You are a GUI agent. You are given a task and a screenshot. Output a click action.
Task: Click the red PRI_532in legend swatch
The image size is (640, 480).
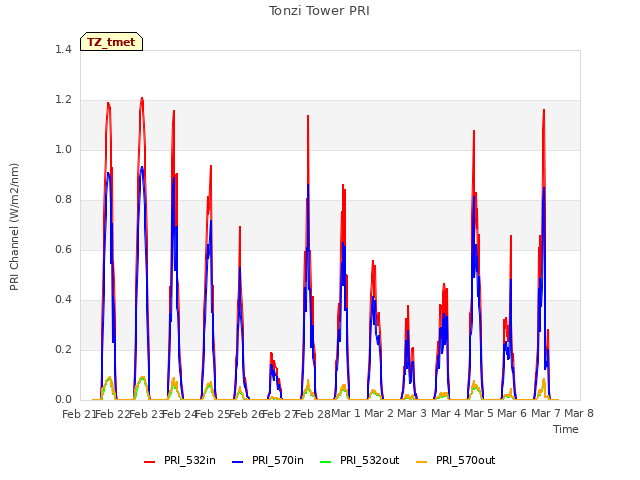tap(149, 462)
